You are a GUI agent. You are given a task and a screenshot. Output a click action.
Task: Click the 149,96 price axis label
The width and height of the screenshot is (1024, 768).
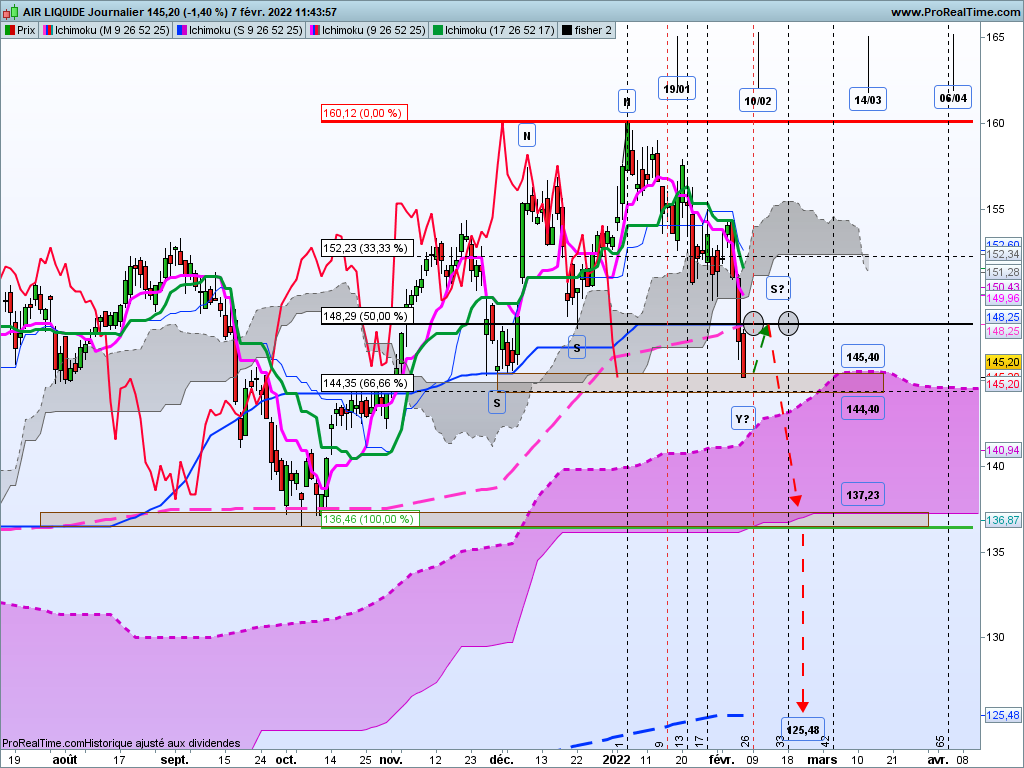1003,298
